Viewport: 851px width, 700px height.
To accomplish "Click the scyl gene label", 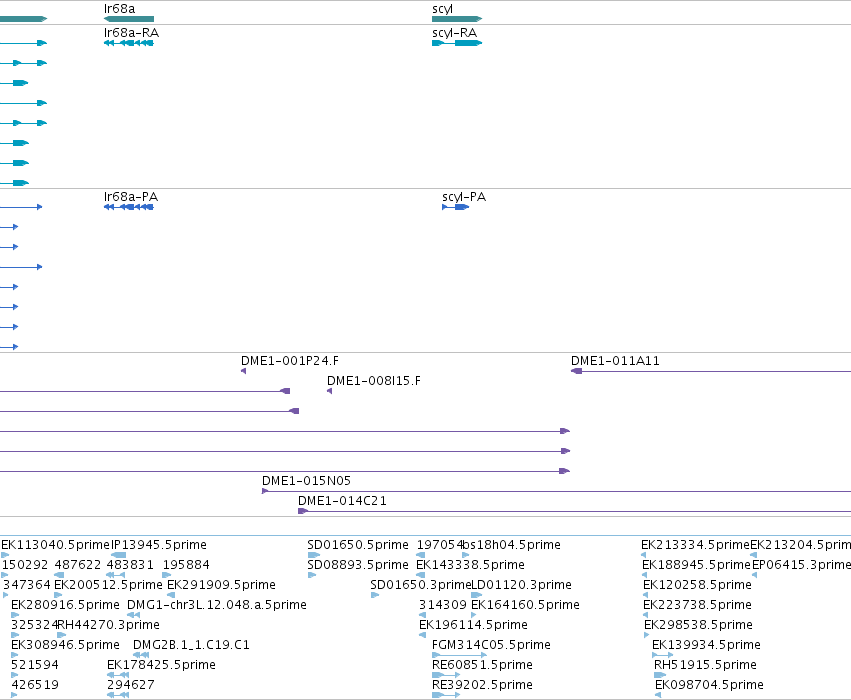I will tap(442, 9).
